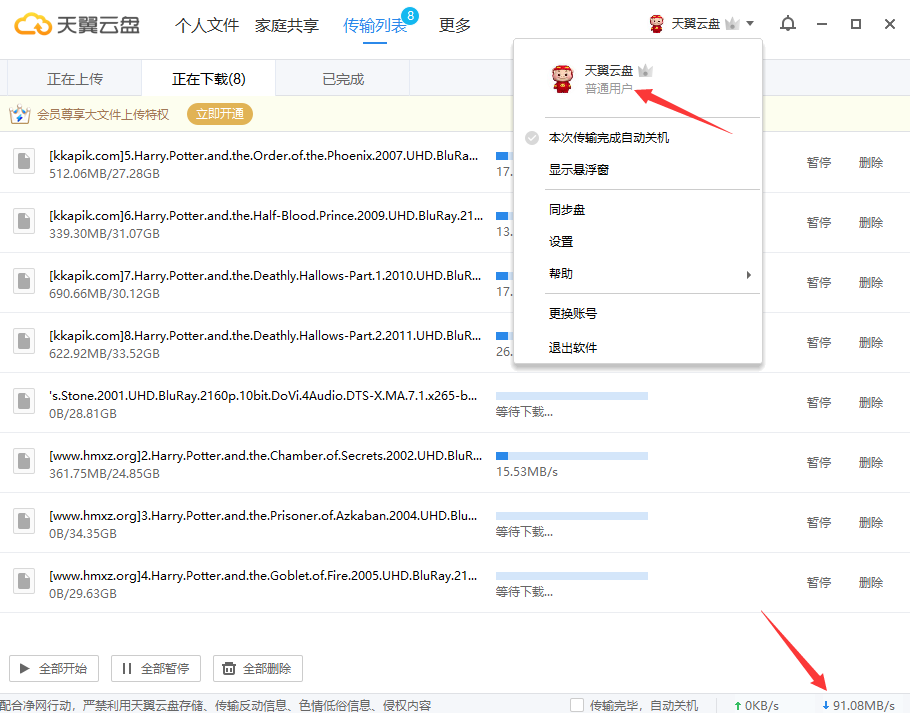The width and height of the screenshot is (910, 713).
Task: Delete the Half-Blood Prince download
Action: 870,222
